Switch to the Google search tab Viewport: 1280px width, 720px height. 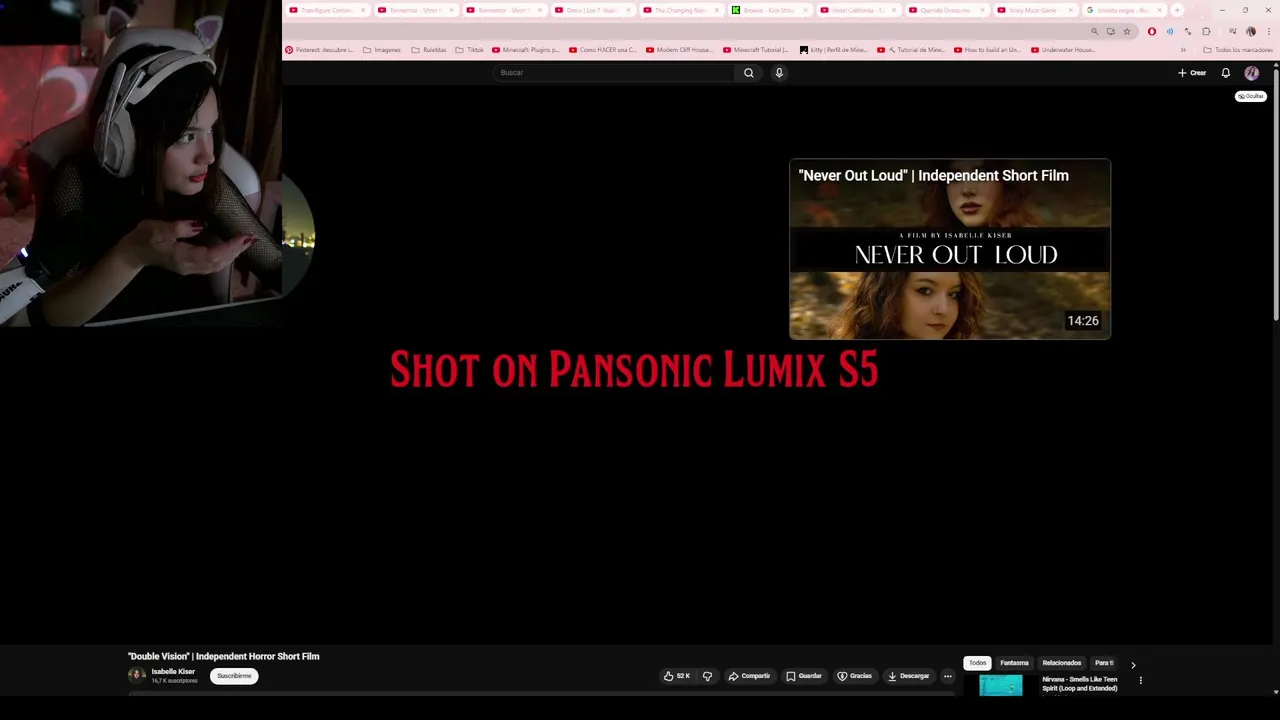[x=1124, y=10]
